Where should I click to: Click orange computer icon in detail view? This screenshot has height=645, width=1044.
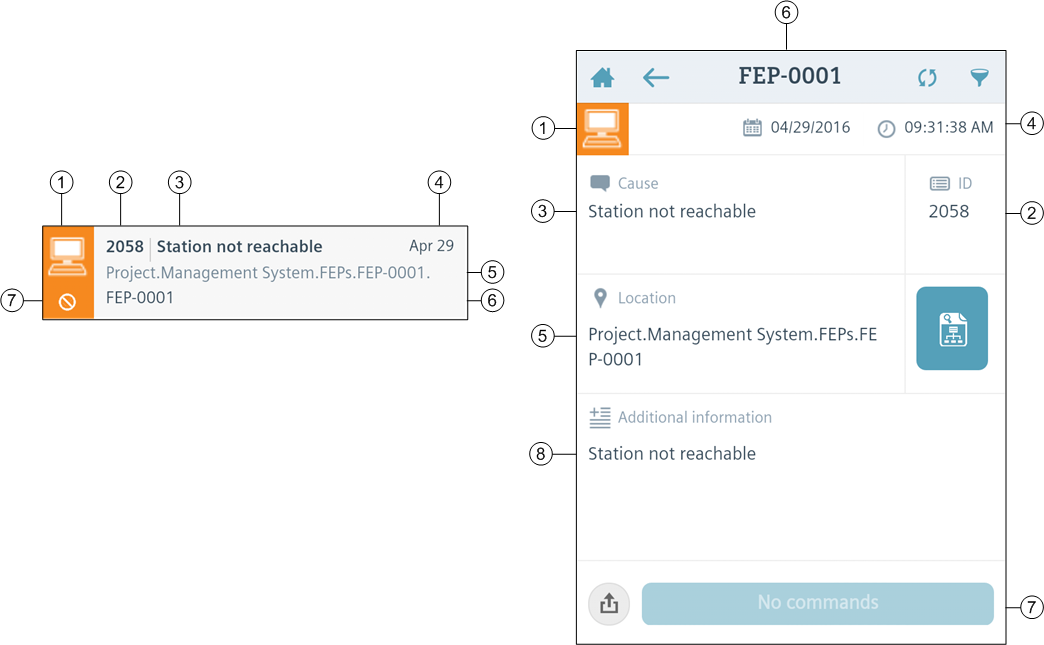coord(603,129)
